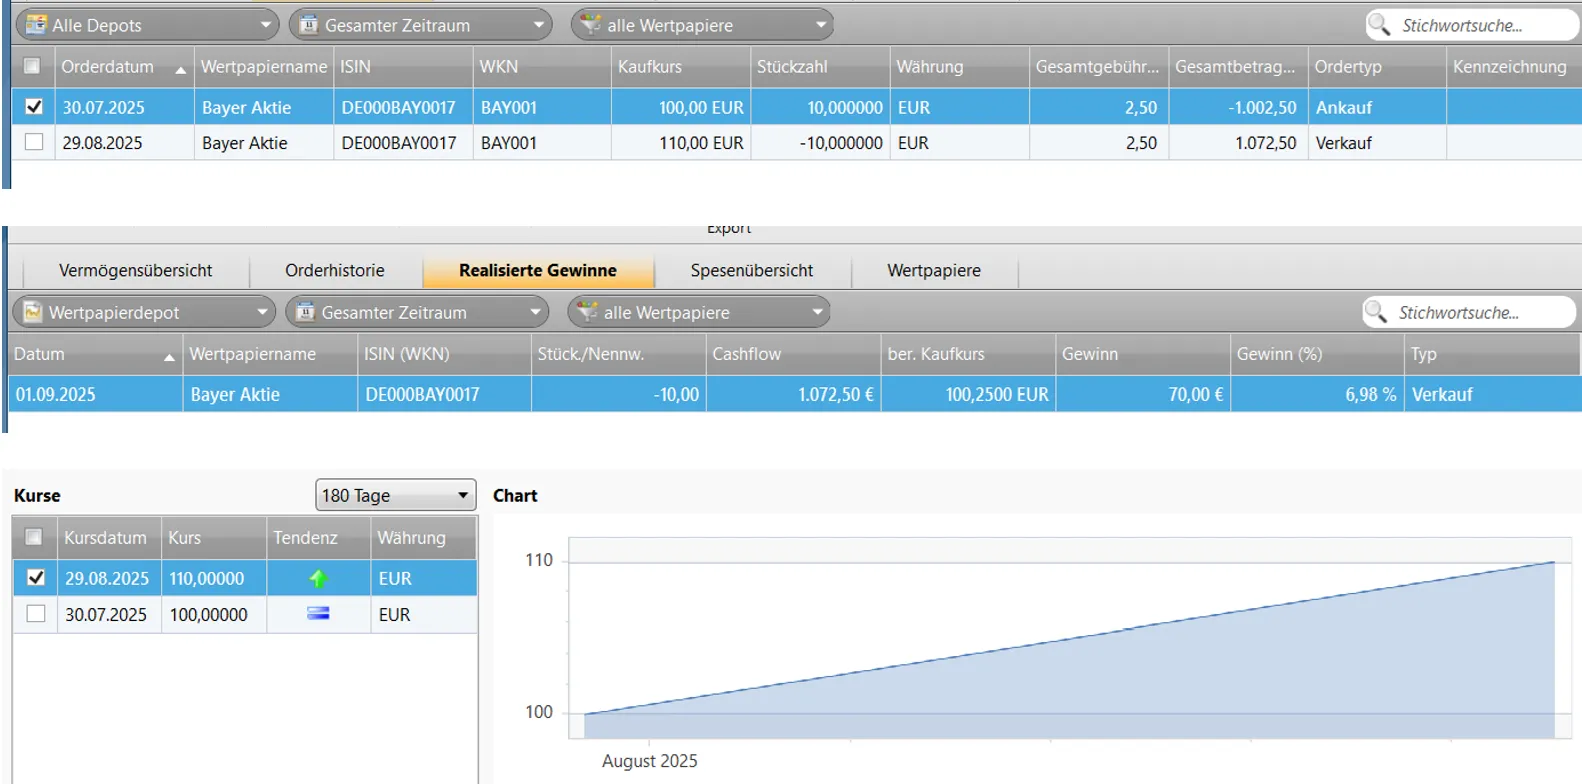Uncheck the 30.07.2025 Ankauf order row checkbox
Image resolution: width=1582 pixels, height=784 pixels.
(x=34, y=107)
